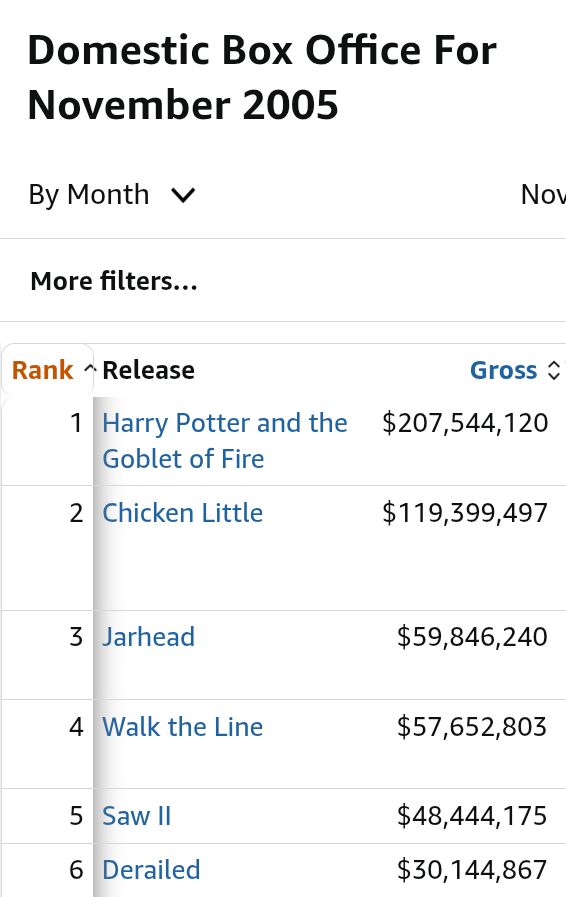
Task: Click the $207,544,120 gross cell
Action: [x=465, y=423]
